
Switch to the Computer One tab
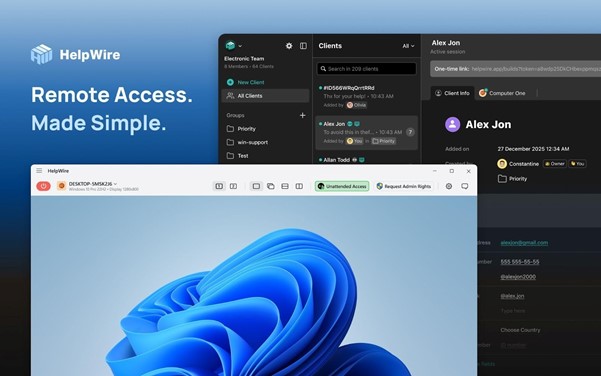coord(502,93)
